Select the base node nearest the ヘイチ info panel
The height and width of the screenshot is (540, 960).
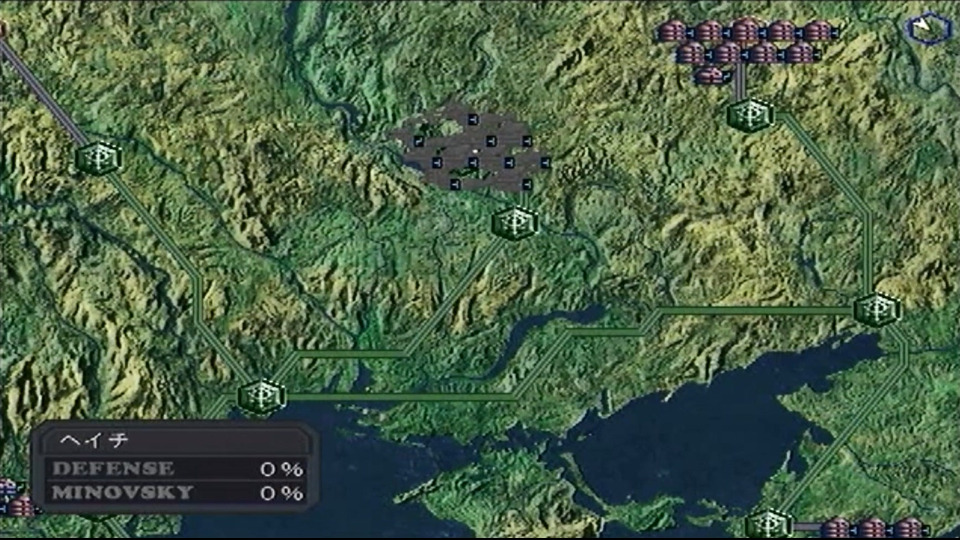click(261, 396)
